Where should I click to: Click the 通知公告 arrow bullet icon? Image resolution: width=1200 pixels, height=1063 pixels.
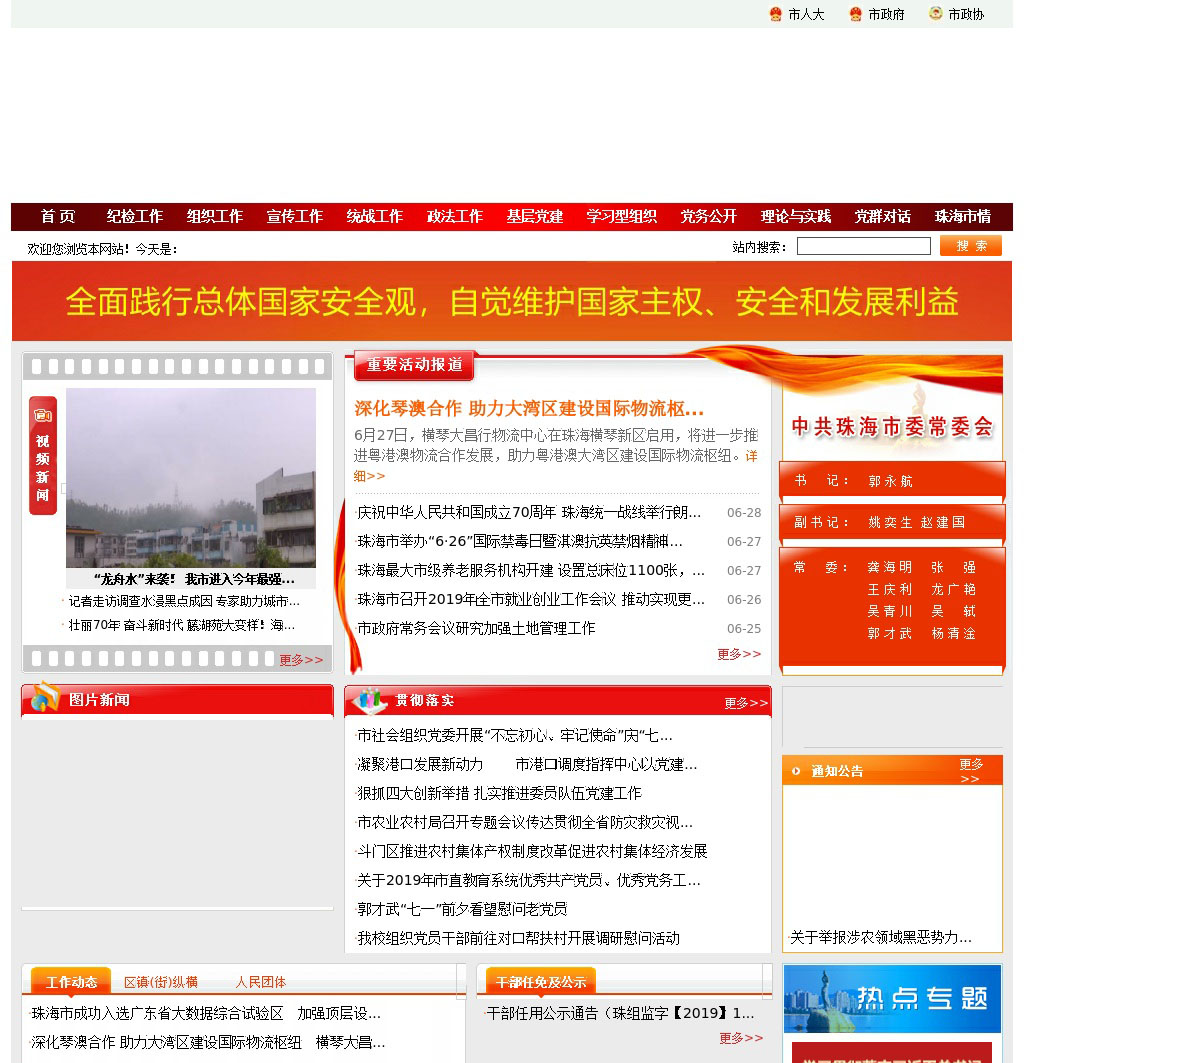coord(796,771)
